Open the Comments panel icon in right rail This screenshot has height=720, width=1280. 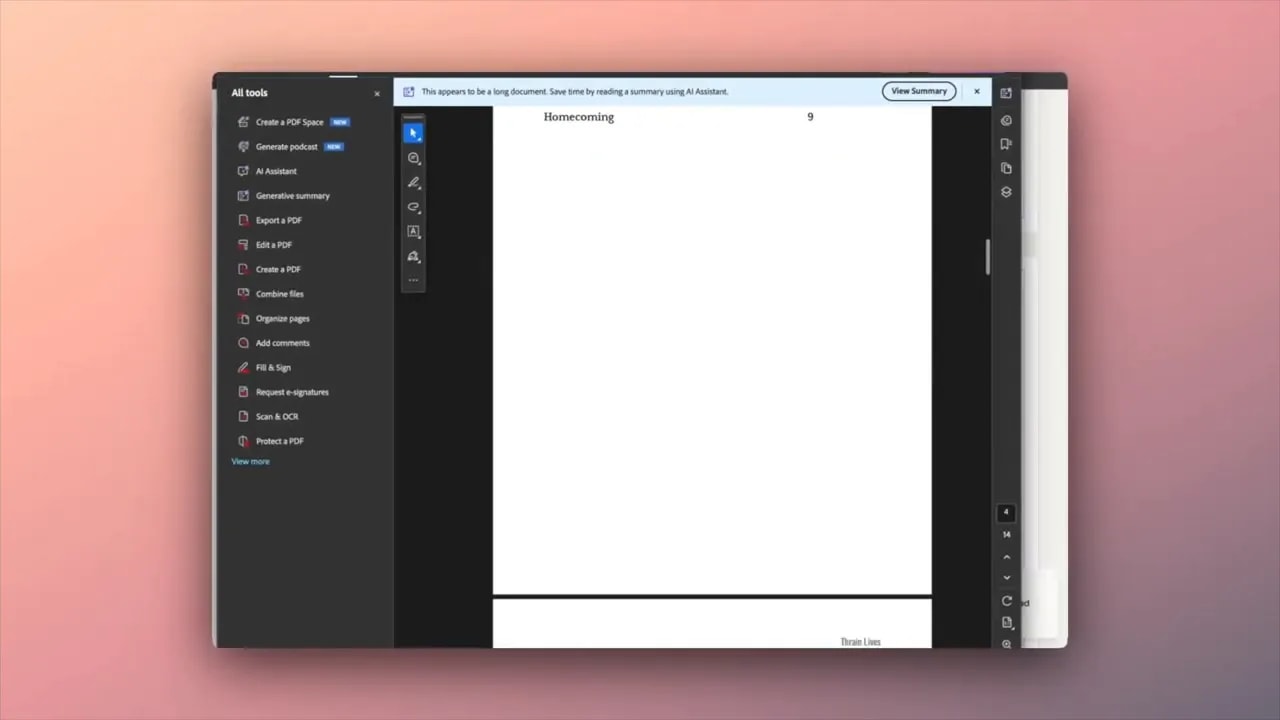click(x=1006, y=120)
